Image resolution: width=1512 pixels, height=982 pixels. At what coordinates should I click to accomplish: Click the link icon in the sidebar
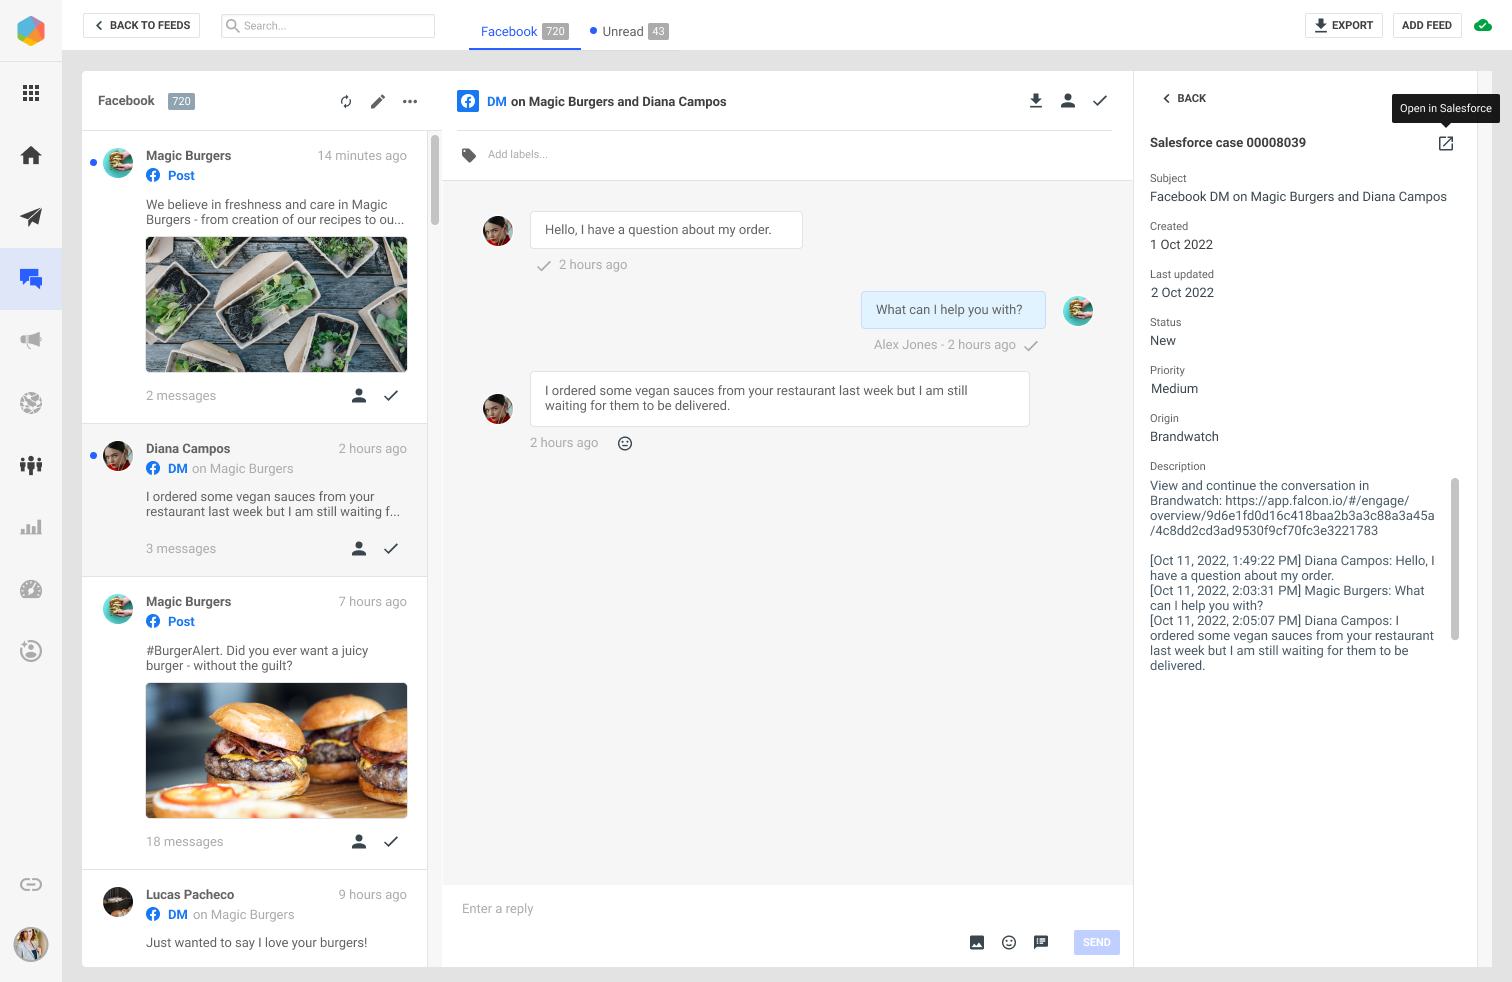(31, 884)
